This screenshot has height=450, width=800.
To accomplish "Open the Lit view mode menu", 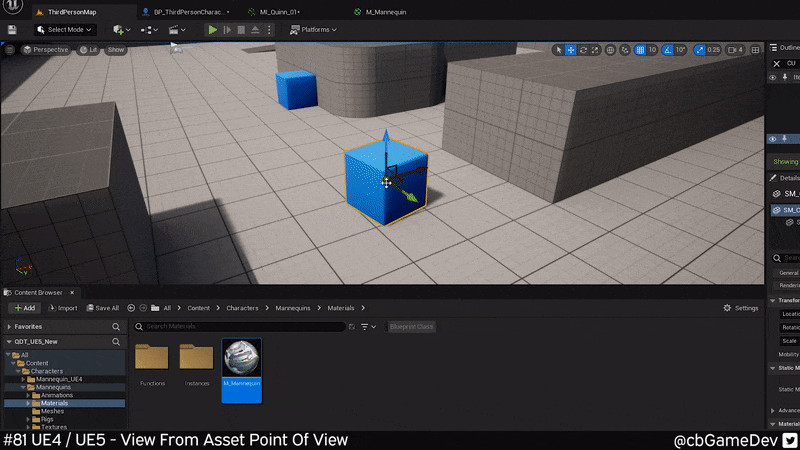I will (x=88, y=49).
